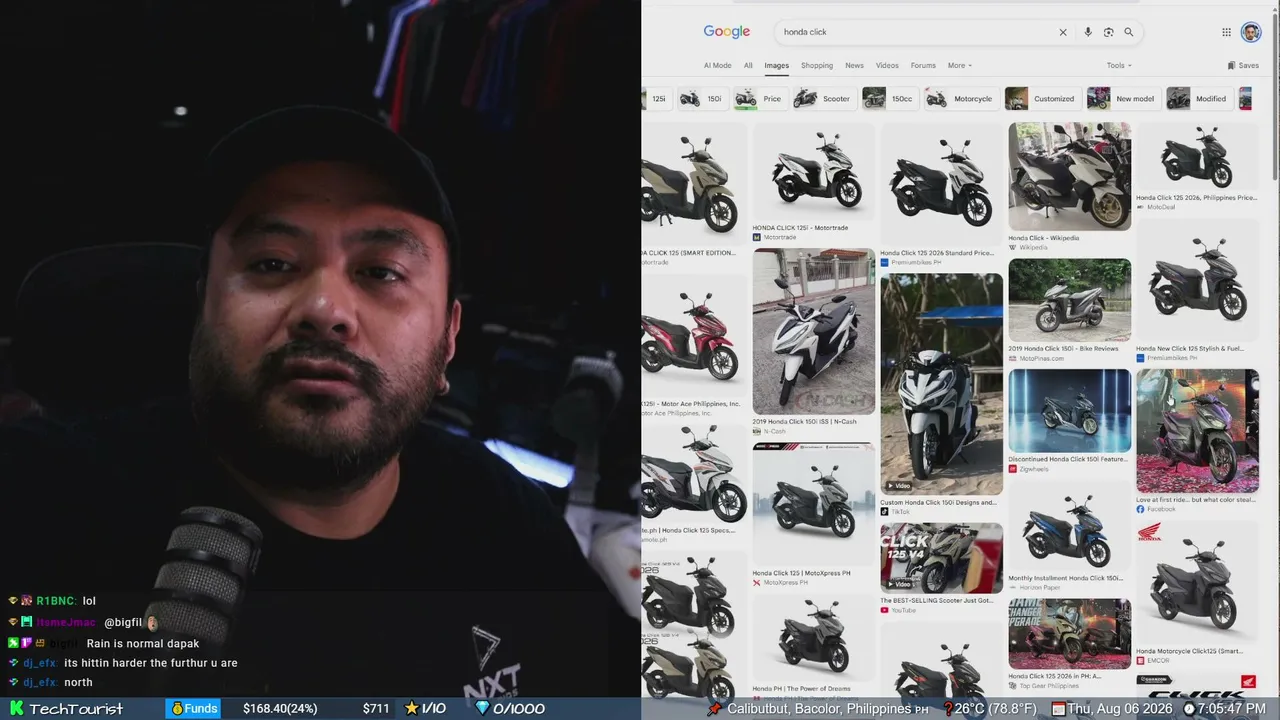Switch to the All results tab

(748, 66)
